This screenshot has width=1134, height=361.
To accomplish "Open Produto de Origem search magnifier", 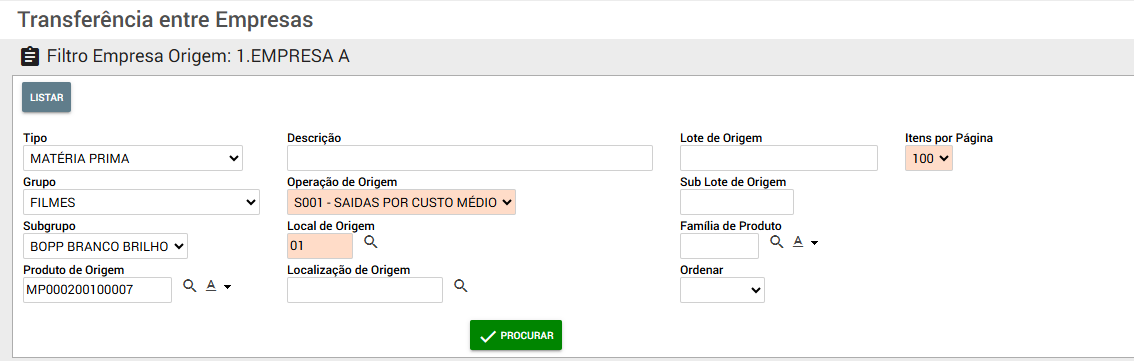I will tap(189, 286).
